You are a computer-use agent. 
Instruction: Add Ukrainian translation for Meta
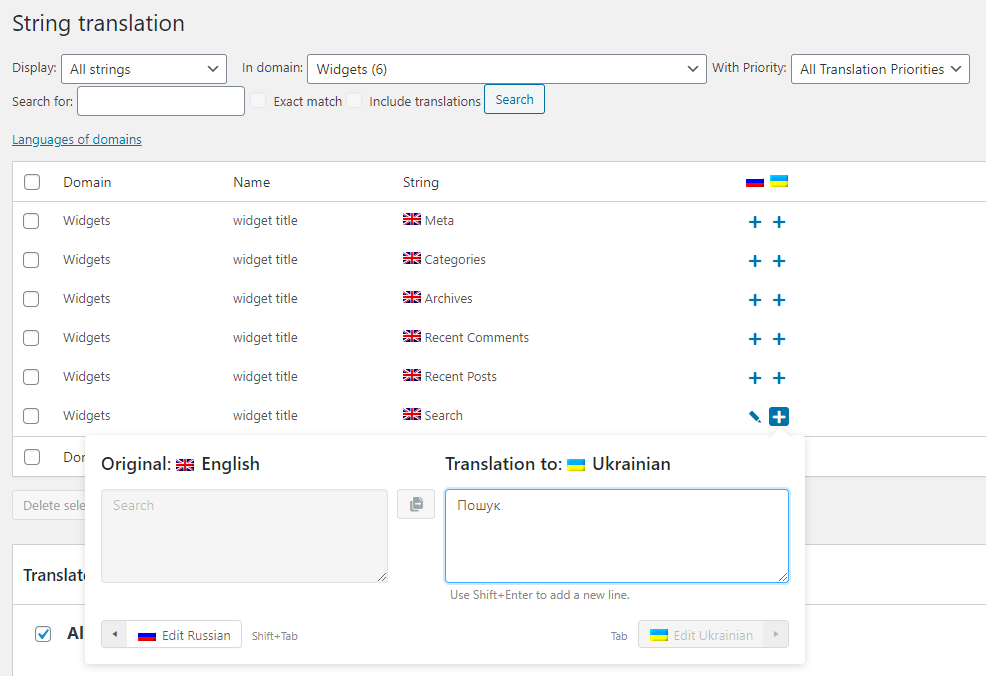coord(778,222)
